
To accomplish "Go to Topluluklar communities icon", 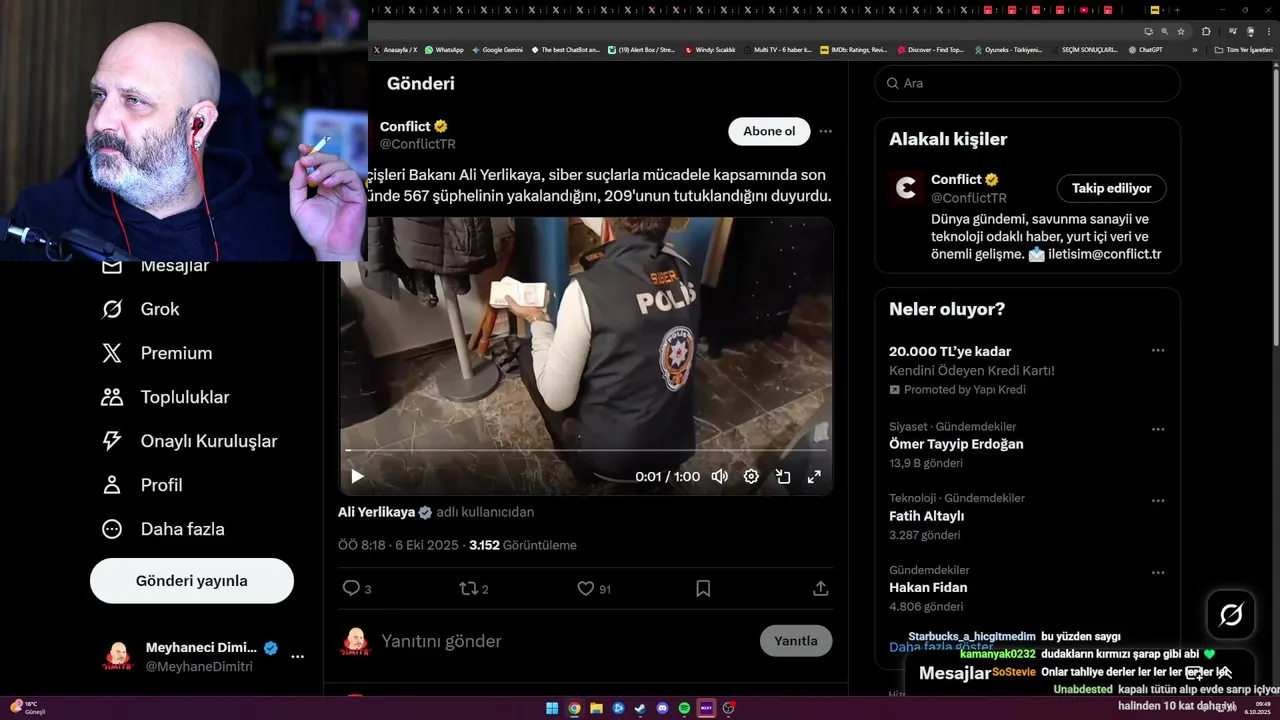I will click(x=112, y=397).
